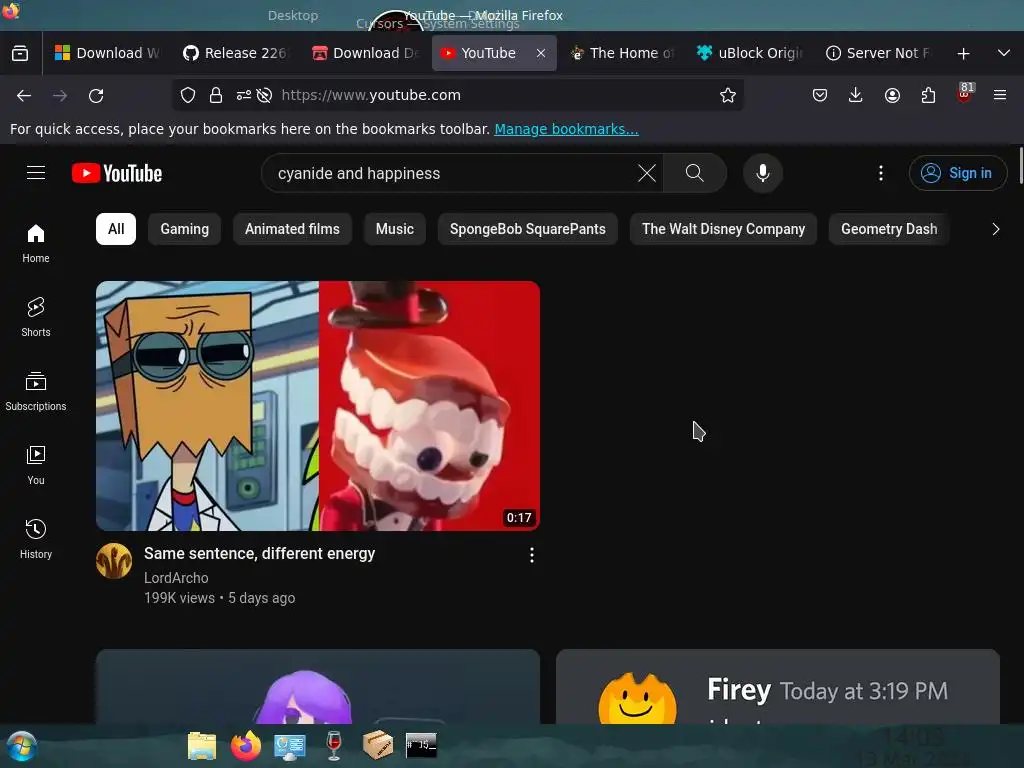Open the terminal taskbar icon

pos(421,745)
